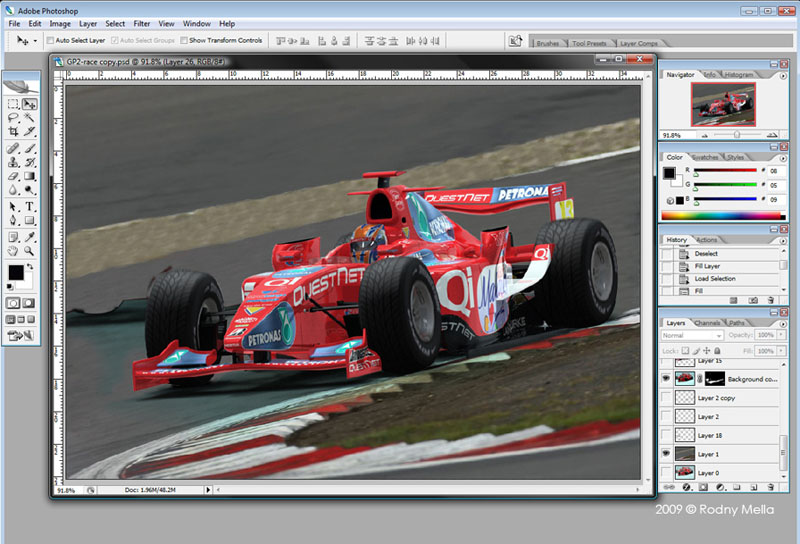The image size is (800, 544).
Task: Select the Rectangular Marquee tool
Action: (x=13, y=103)
